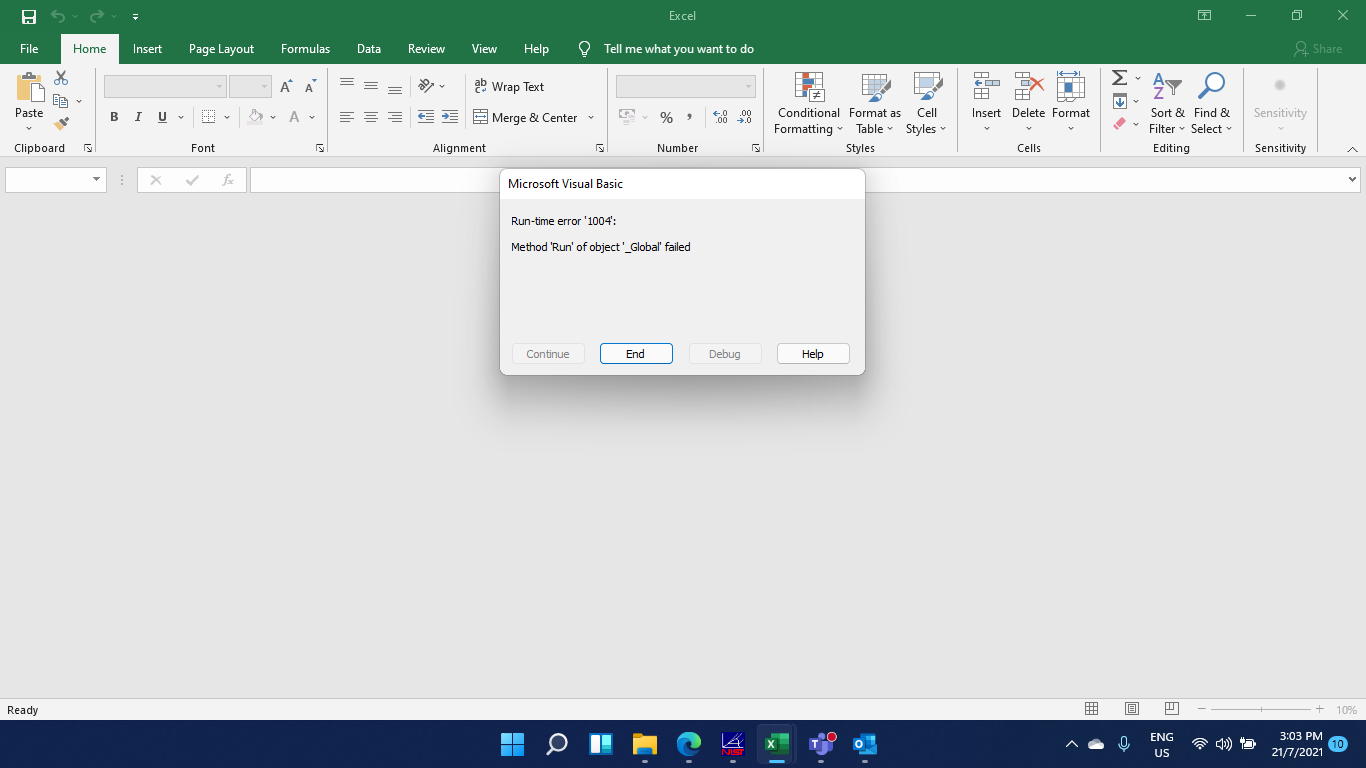The width and height of the screenshot is (1366, 768).
Task: Click the AutoSum icon
Action: [1119, 77]
